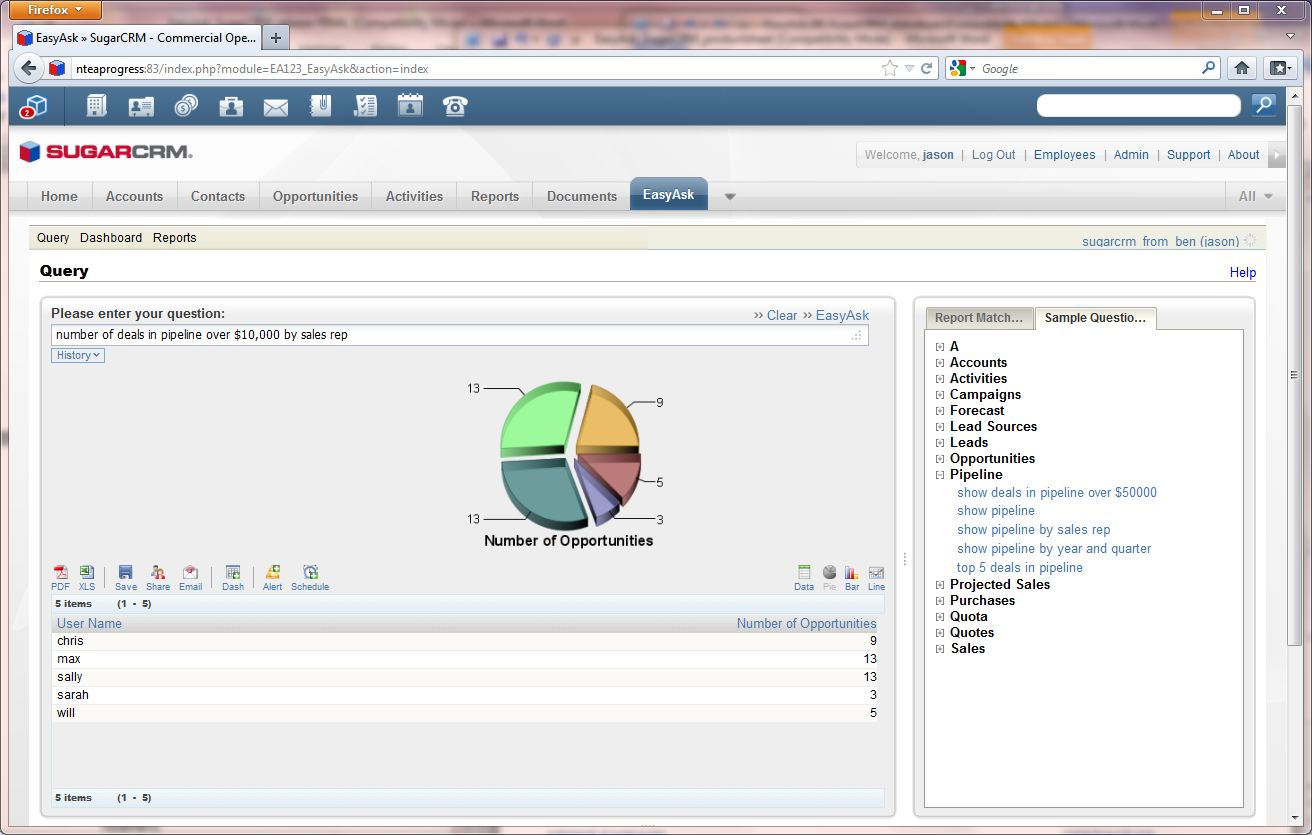Open the Reports item in the EasyAsk submenu
The width and height of the screenshot is (1312, 835).
pyautogui.click(x=175, y=238)
